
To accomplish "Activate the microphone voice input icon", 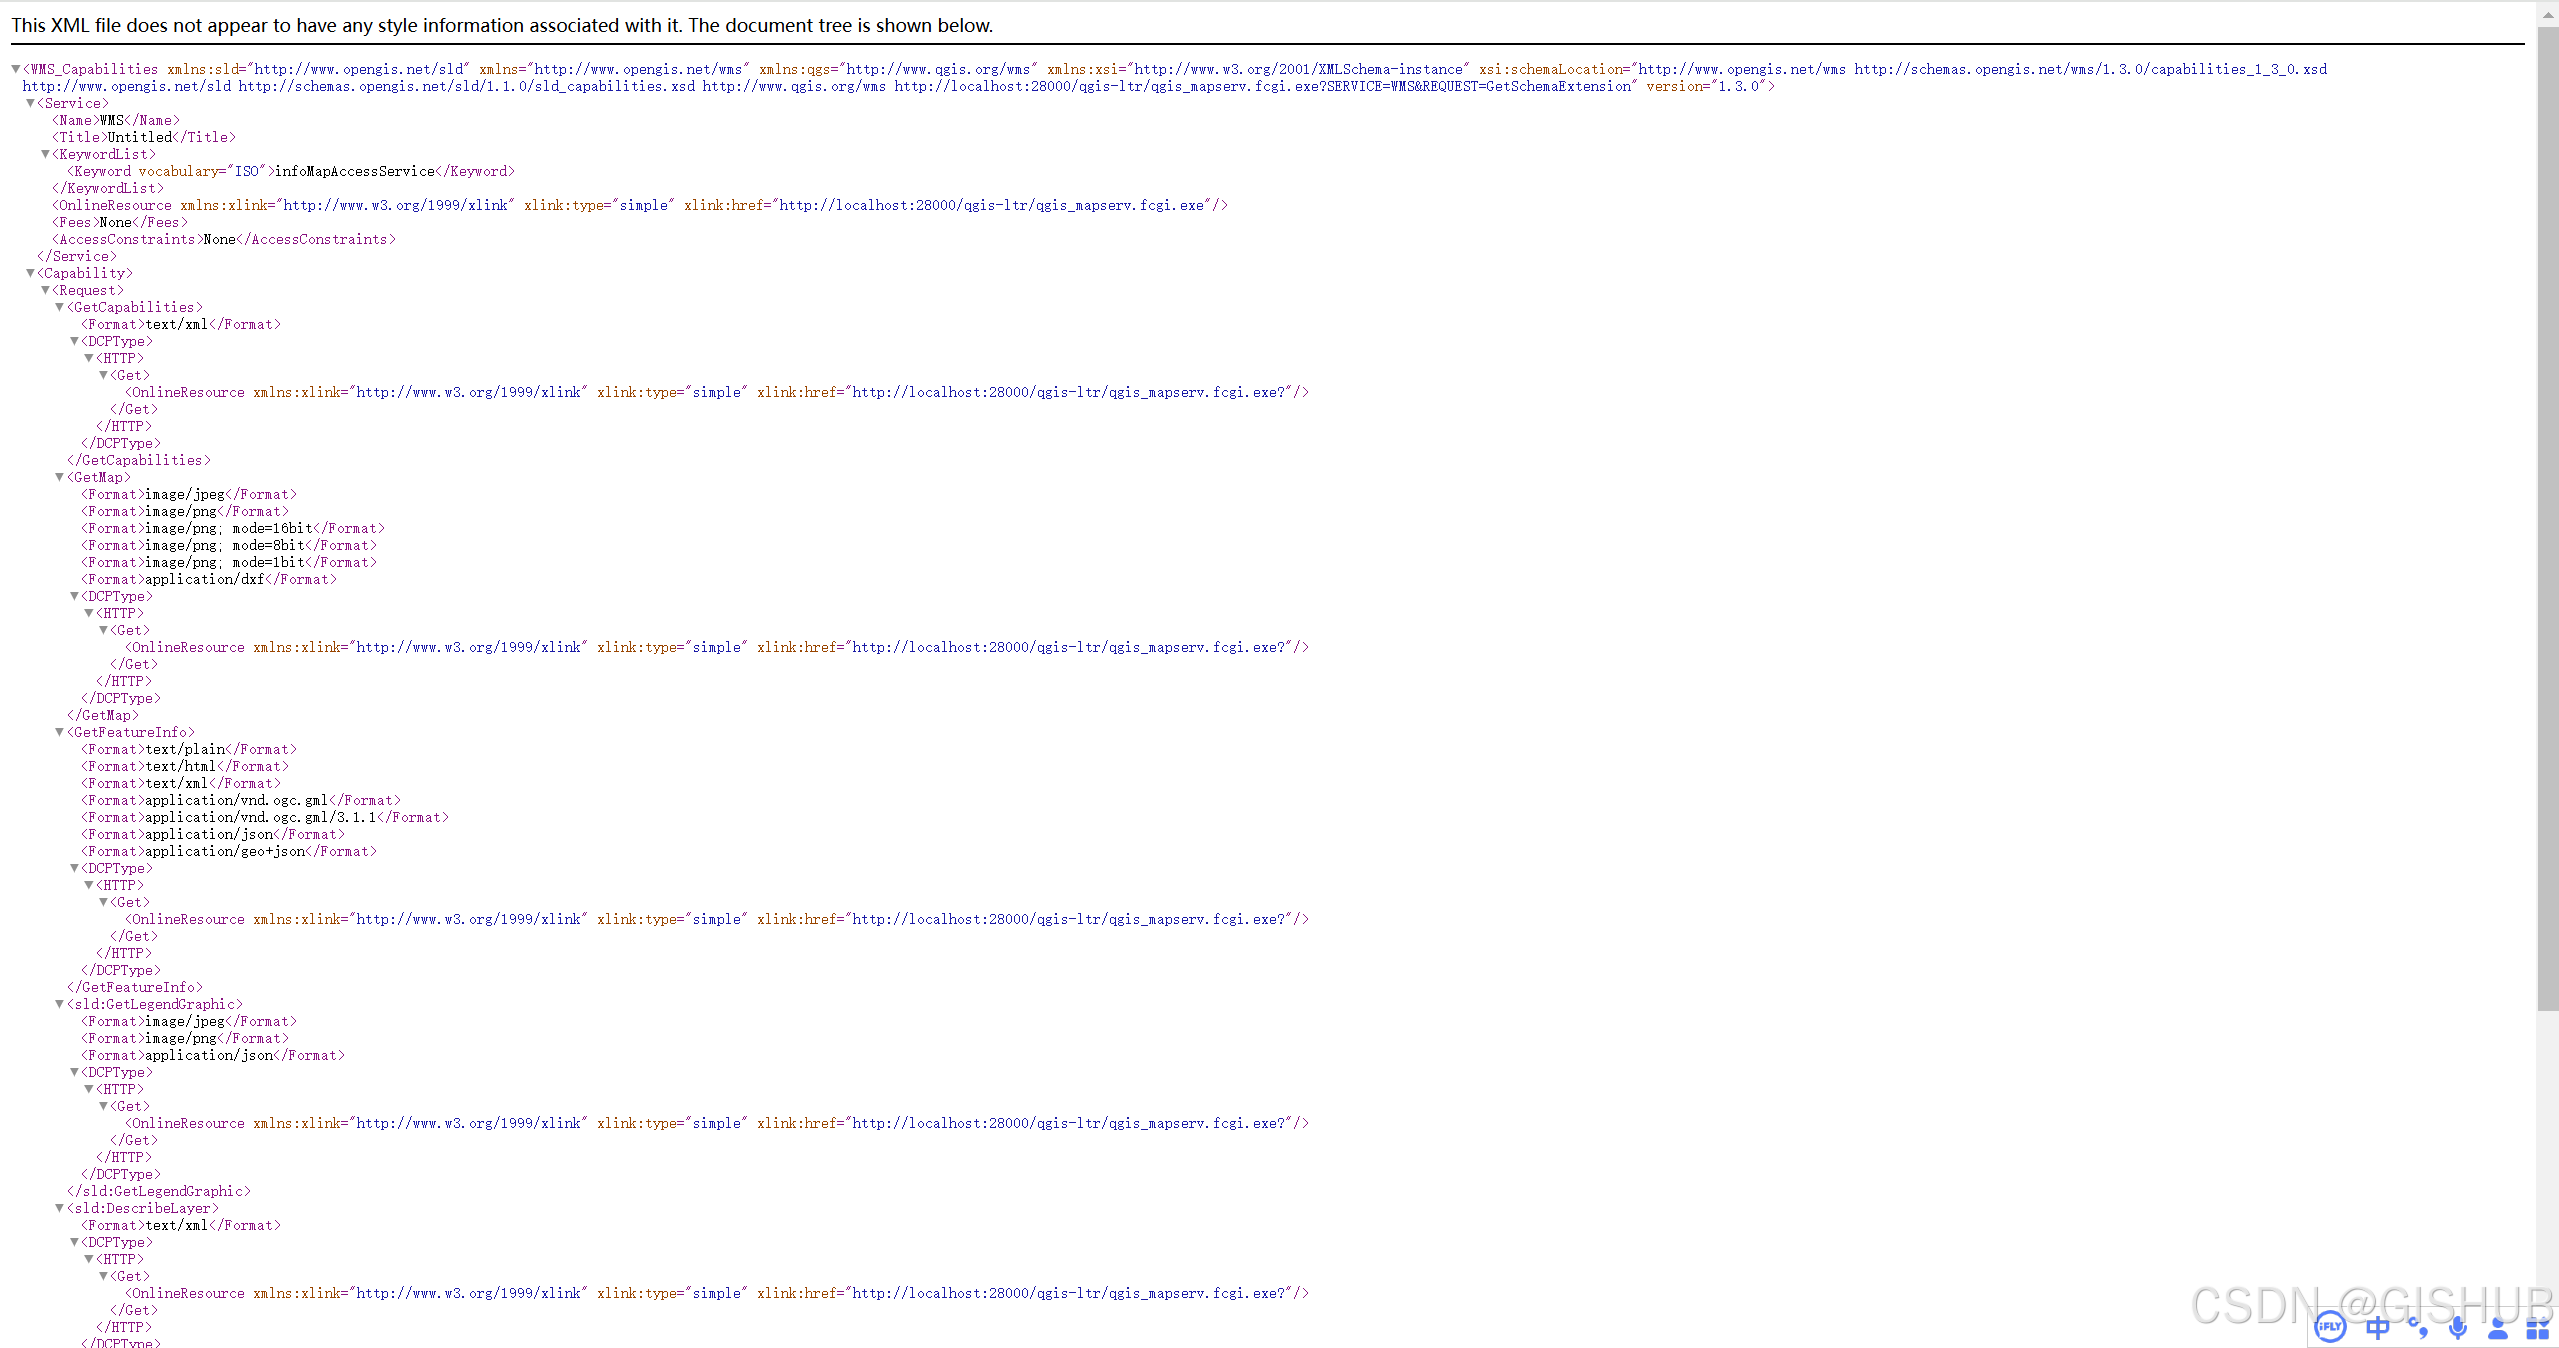I will 2458,1327.
